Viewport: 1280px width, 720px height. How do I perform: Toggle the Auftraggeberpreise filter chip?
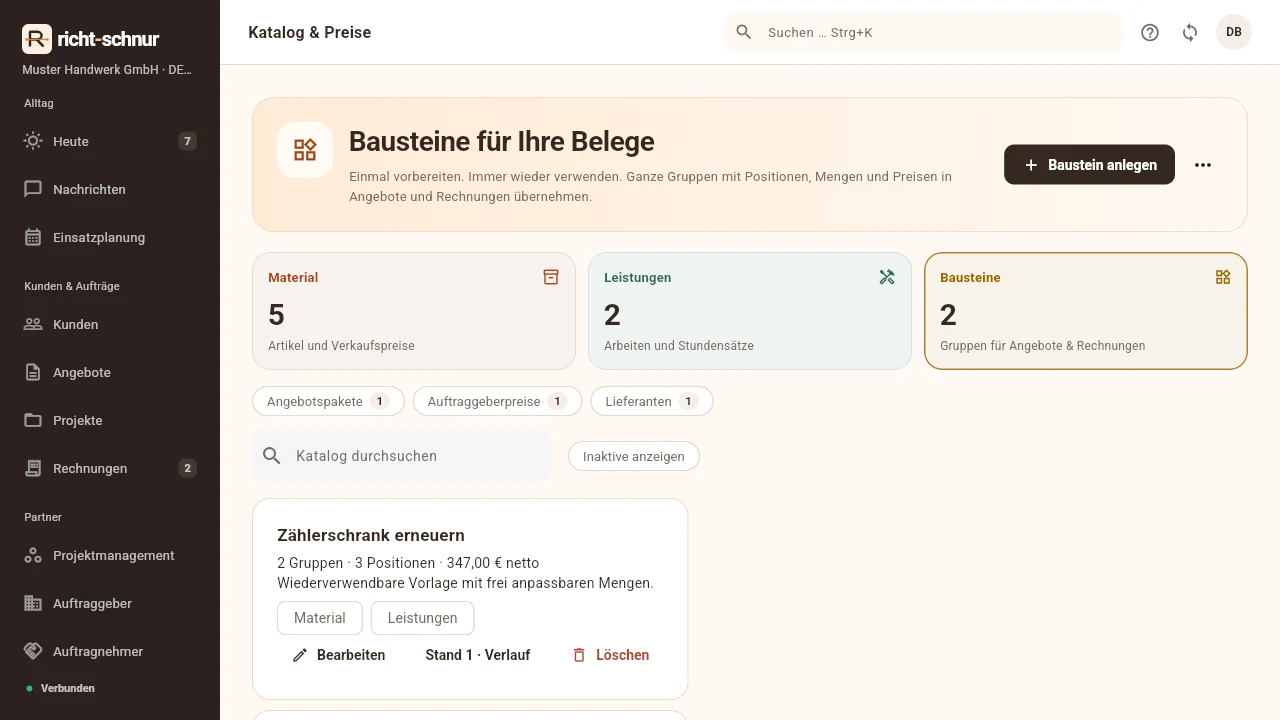pyautogui.click(x=497, y=401)
